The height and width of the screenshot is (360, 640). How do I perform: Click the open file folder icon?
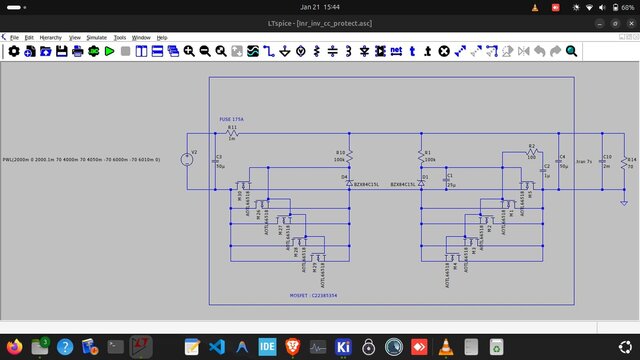coord(46,51)
